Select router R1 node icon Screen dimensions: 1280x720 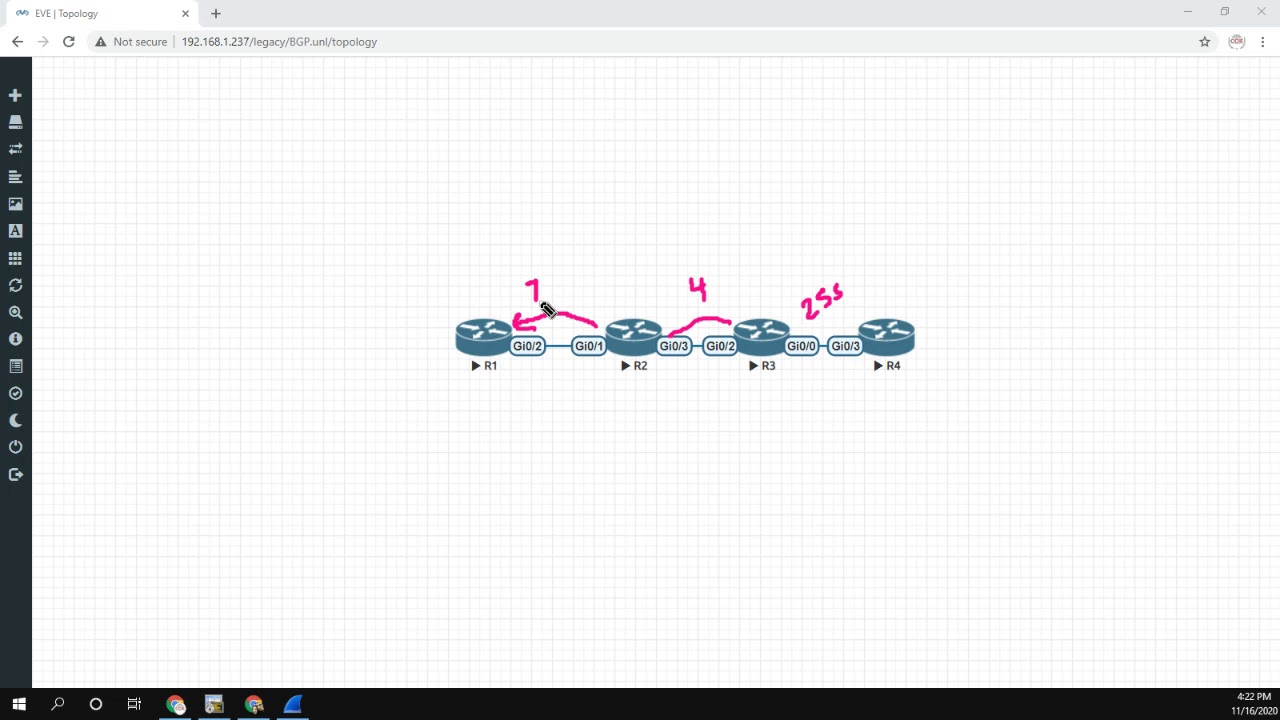[x=484, y=338]
